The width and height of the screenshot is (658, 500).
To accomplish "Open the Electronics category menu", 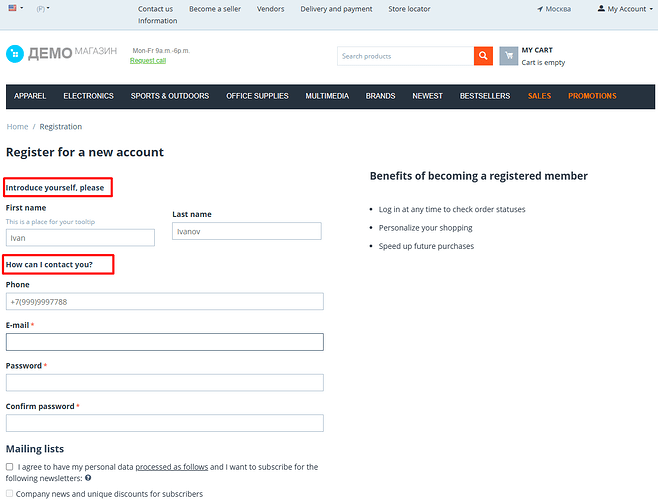I will (x=88, y=96).
